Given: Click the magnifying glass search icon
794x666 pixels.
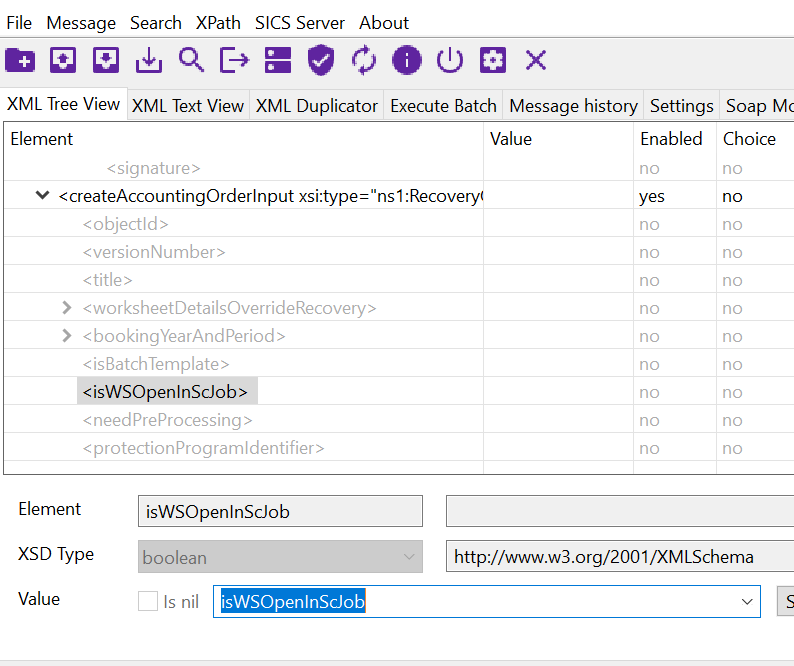Looking at the screenshot, I should tap(191, 60).
